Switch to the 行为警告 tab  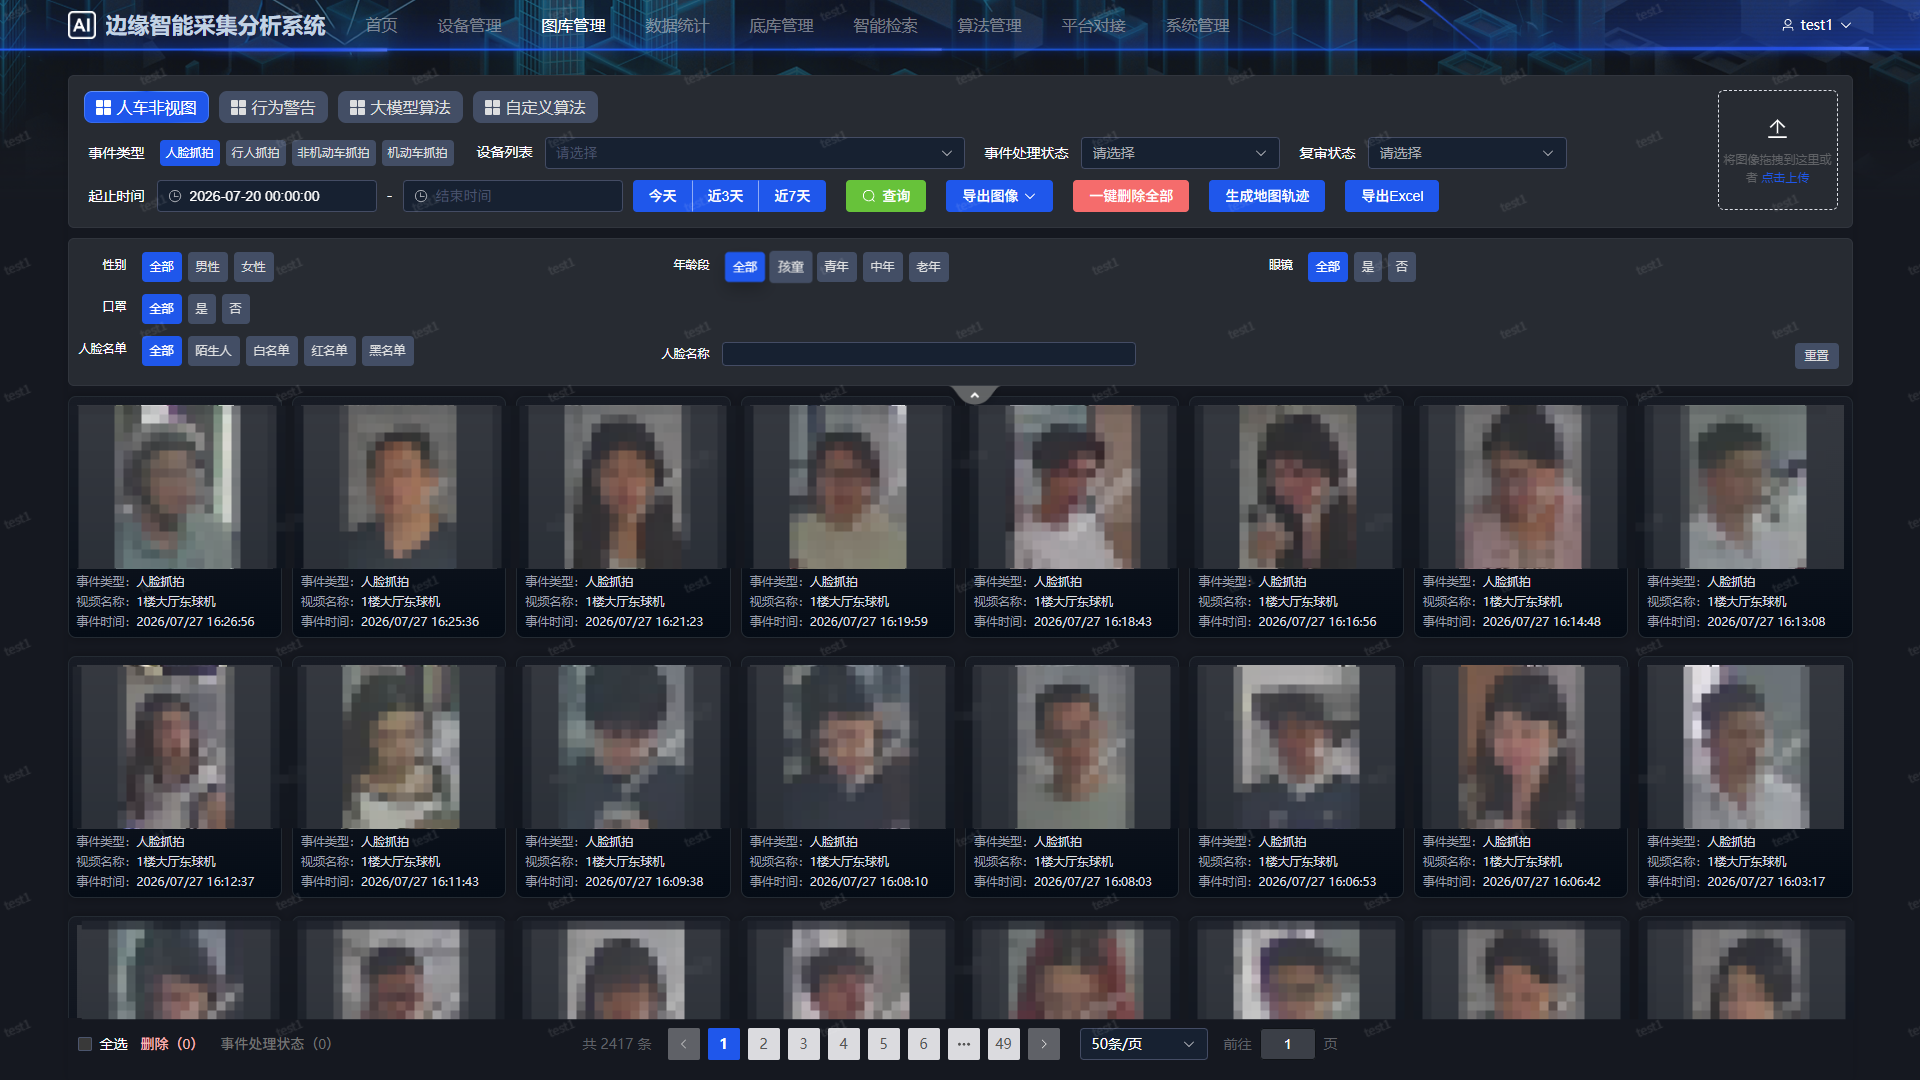(x=273, y=107)
